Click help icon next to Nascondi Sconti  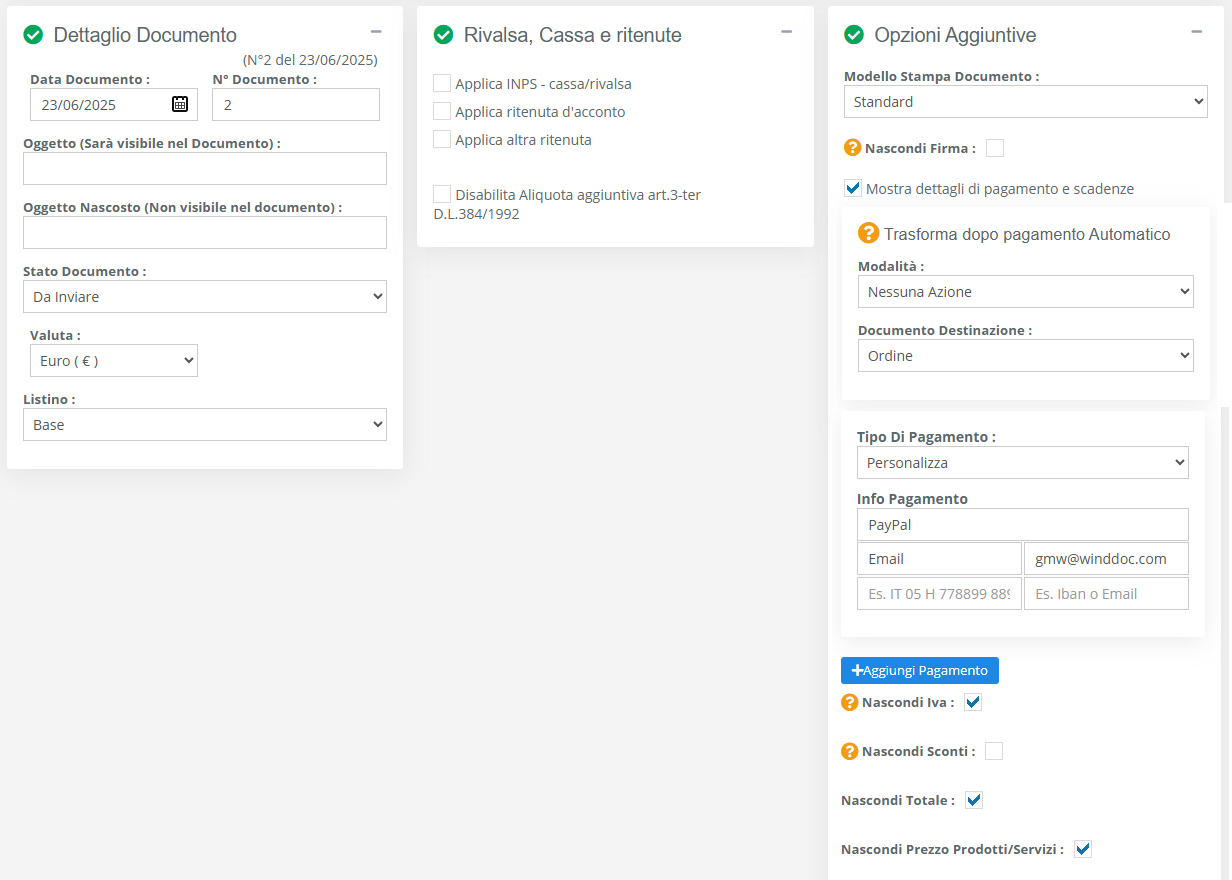pyautogui.click(x=850, y=751)
